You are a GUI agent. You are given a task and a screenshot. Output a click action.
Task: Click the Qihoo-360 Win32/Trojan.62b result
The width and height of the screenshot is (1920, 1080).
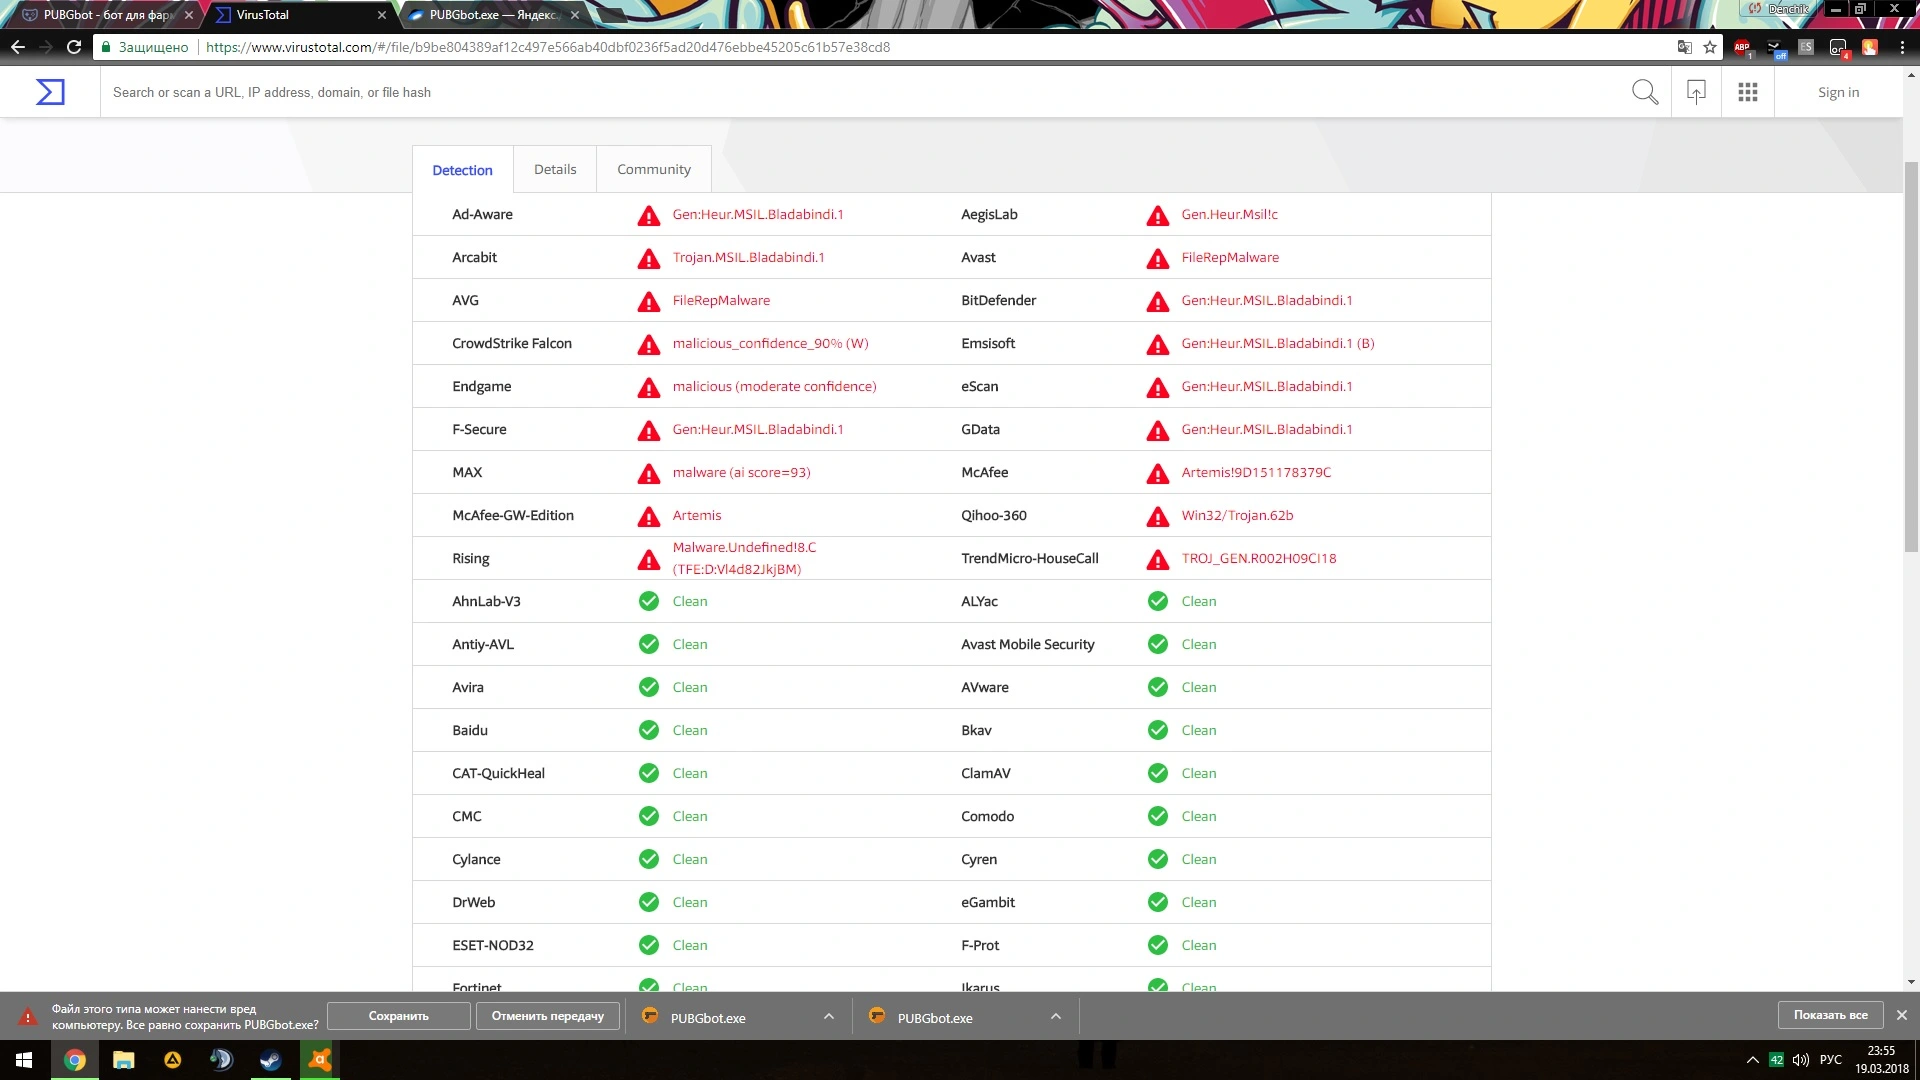tap(1237, 516)
